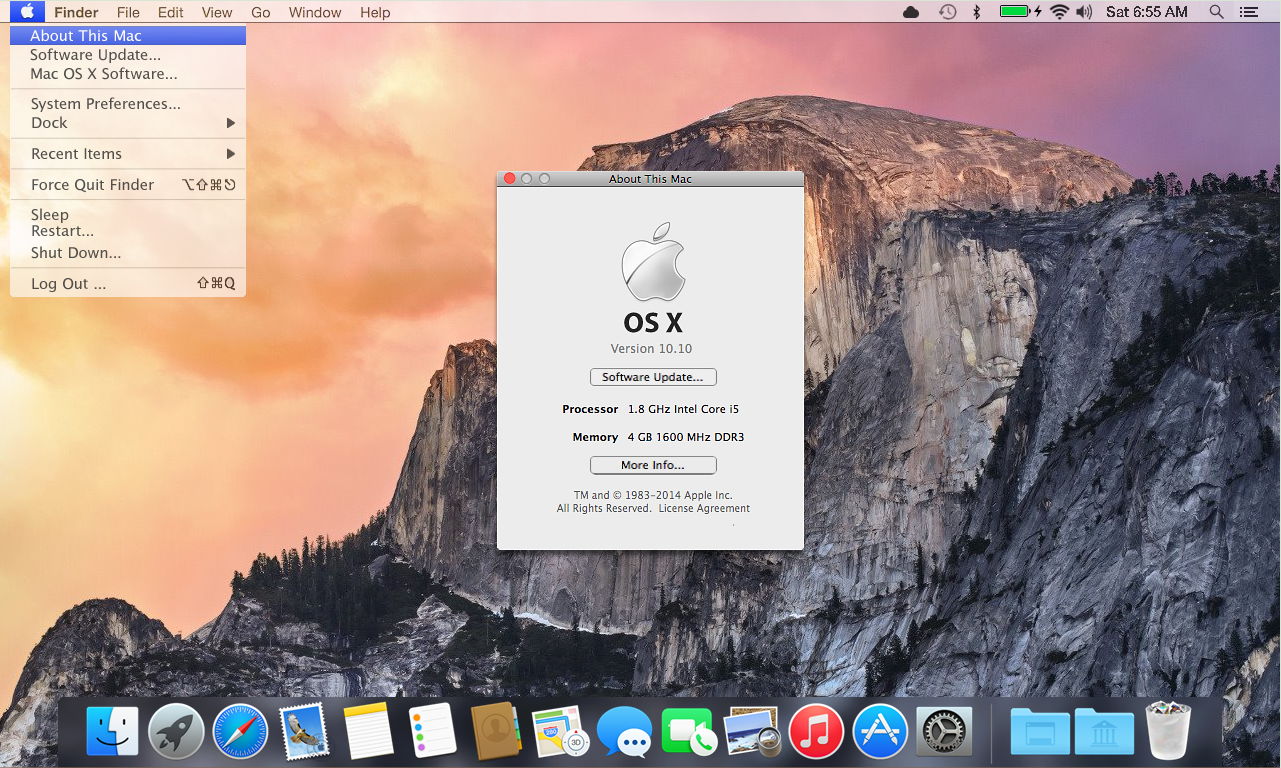Screen dimensions: 1281x768
Task: Choose Software Update... in Apple menu
Action: point(128,55)
